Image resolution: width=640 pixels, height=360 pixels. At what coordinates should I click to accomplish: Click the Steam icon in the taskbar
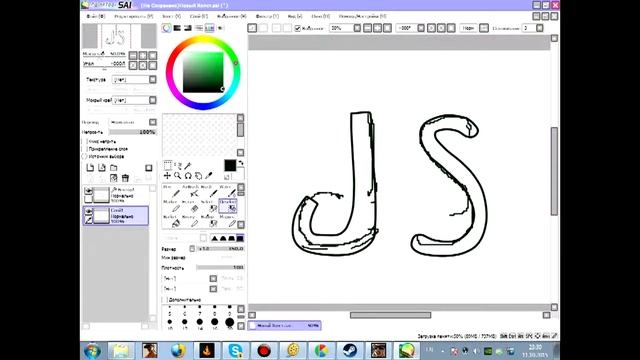pos(350,351)
